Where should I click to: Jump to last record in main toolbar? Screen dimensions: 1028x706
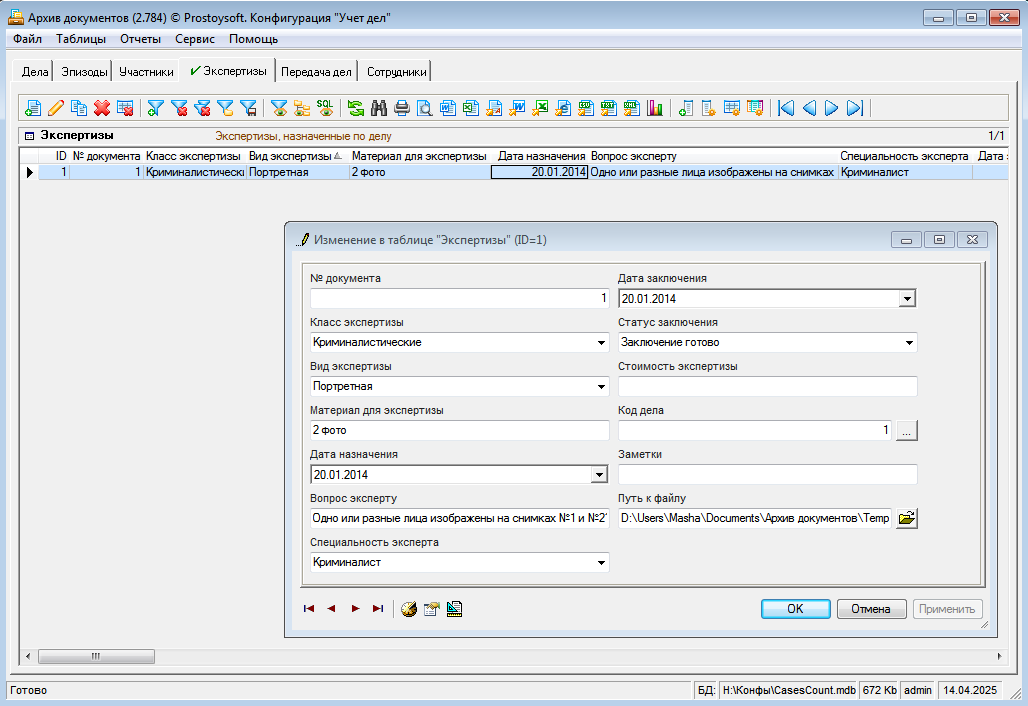coord(855,108)
